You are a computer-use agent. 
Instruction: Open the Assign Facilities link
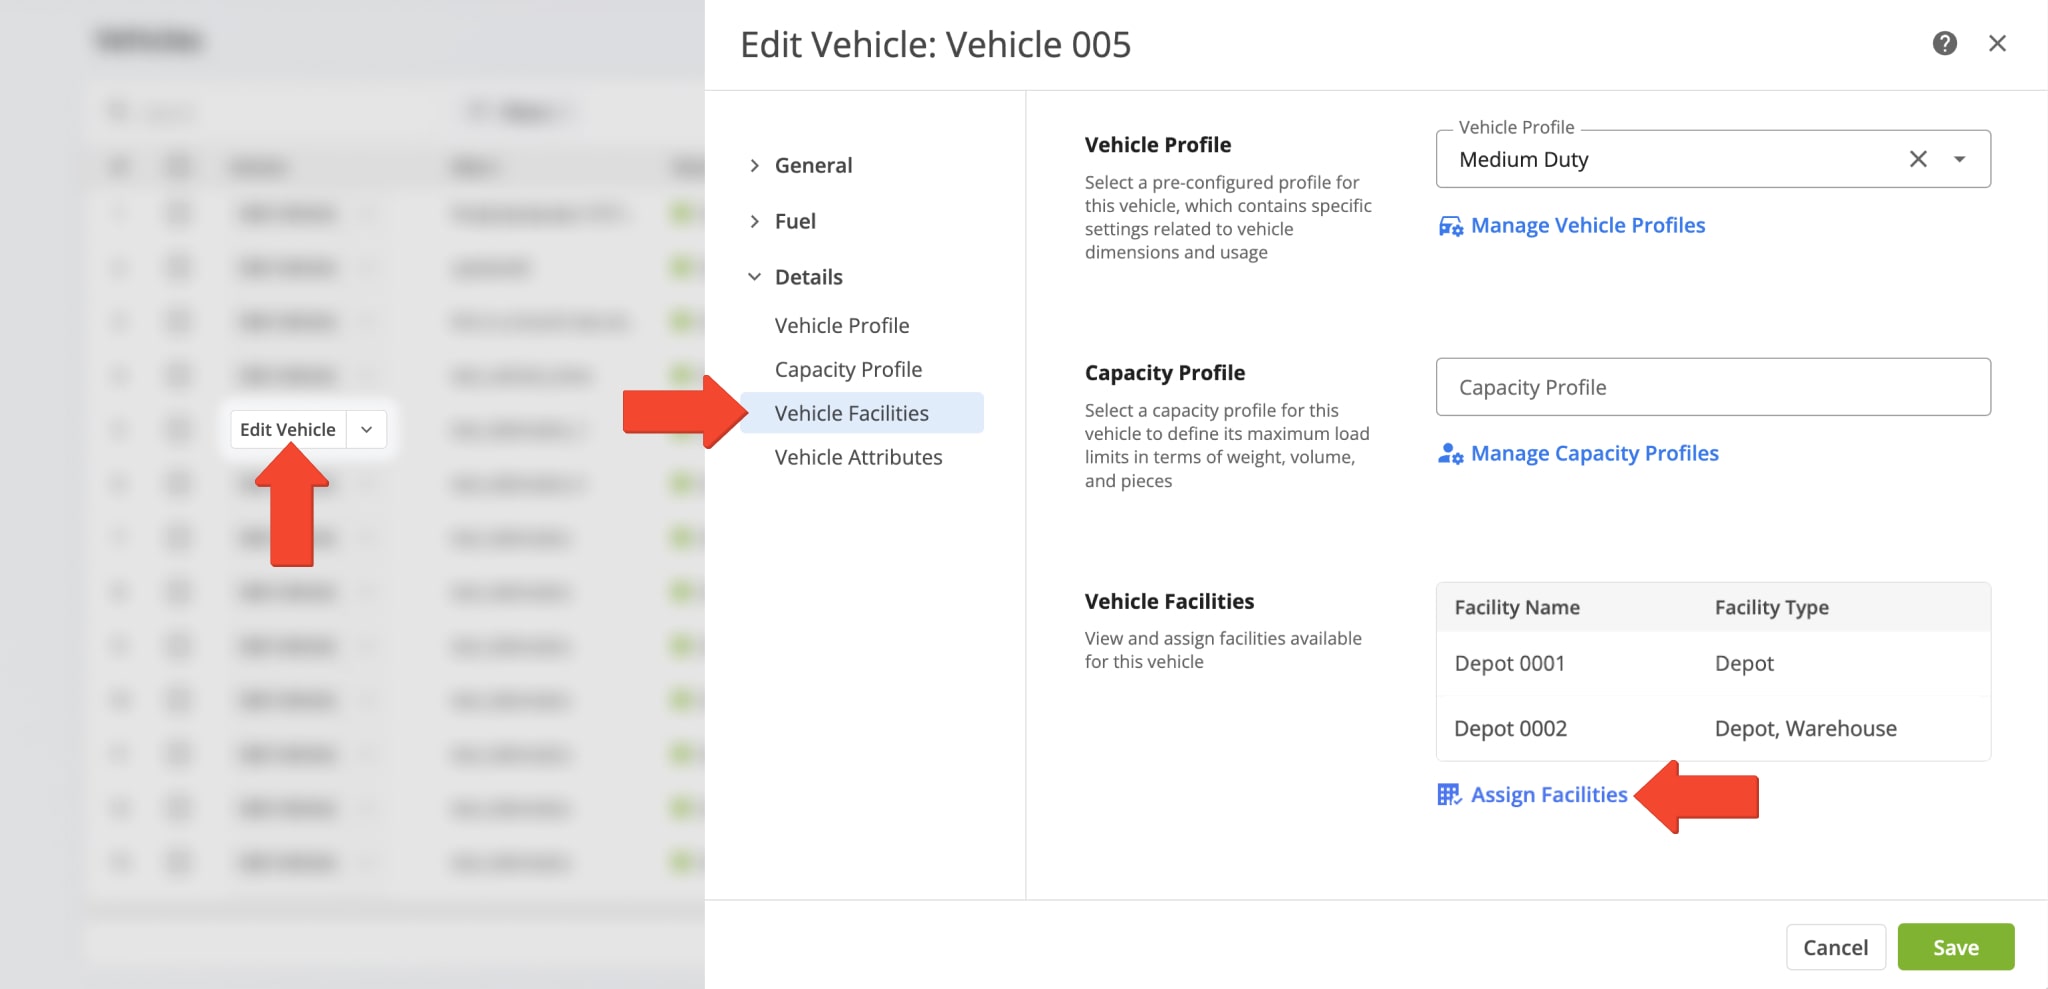click(x=1548, y=795)
